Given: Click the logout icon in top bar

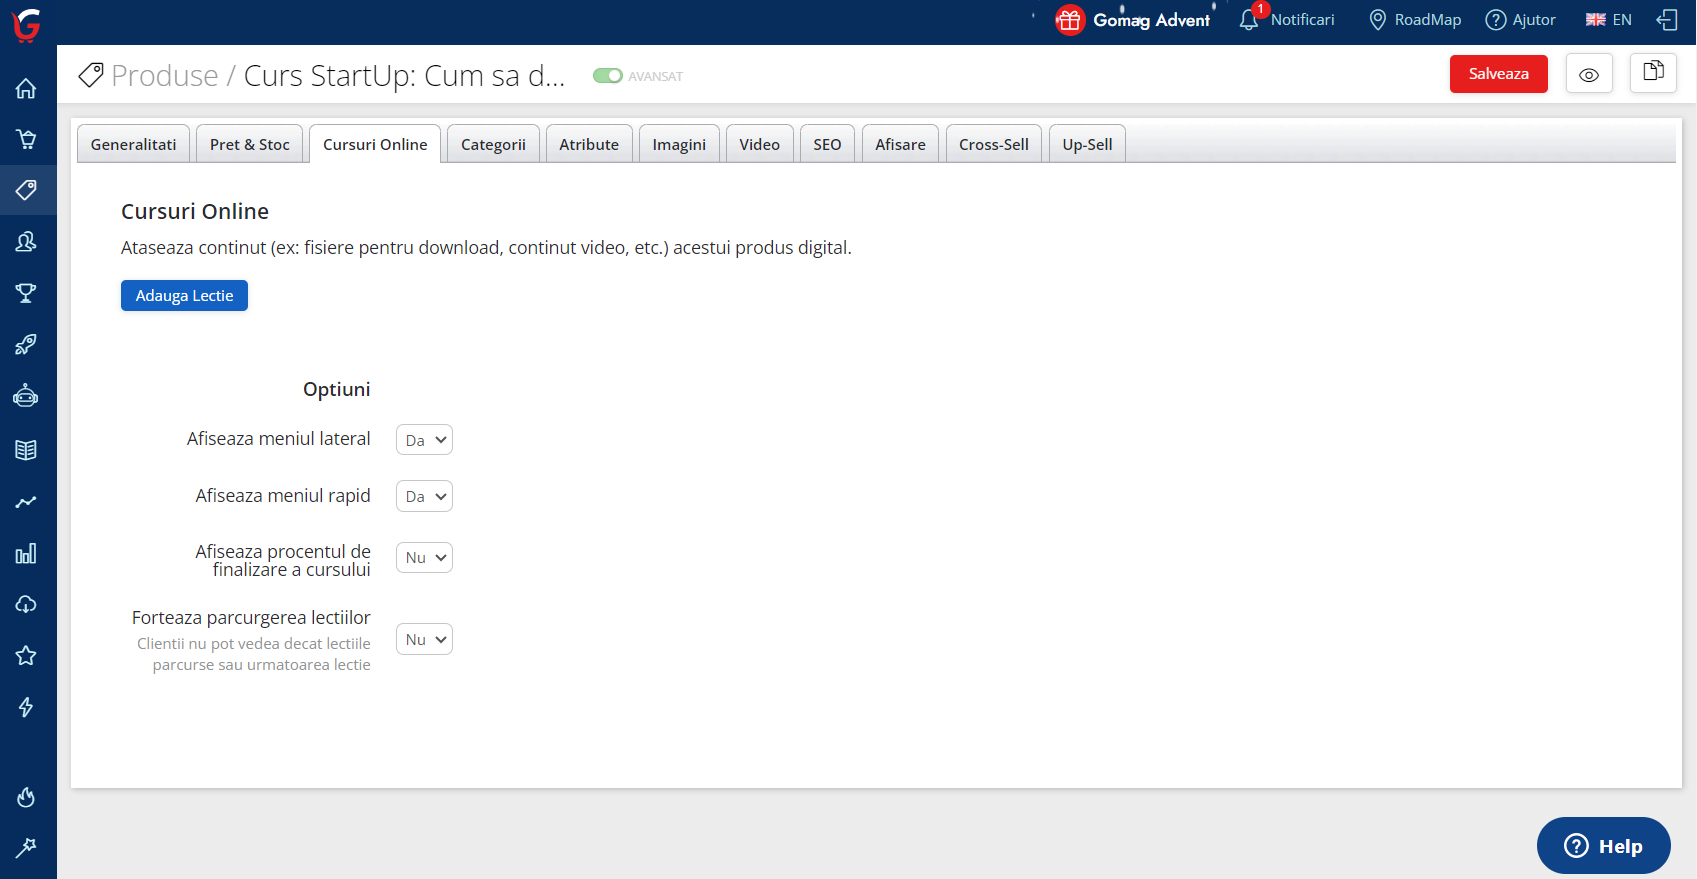Looking at the screenshot, I should [x=1667, y=20].
